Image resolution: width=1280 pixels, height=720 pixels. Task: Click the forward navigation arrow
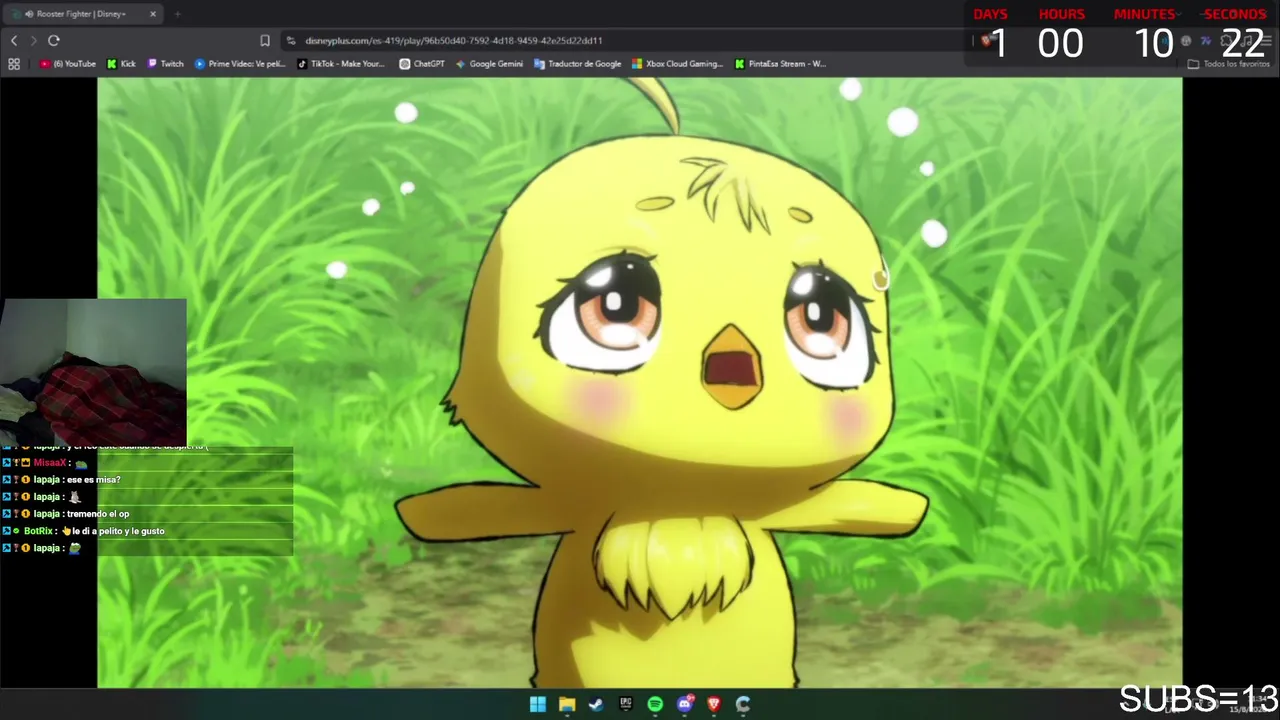click(x=33, y=40)
